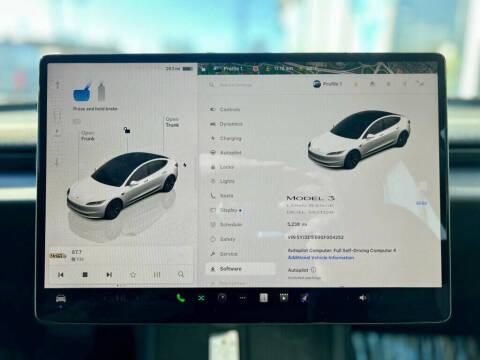Tap the garage/HomeLink icon in settings header
Image resolution: width=480 pixels, height=360 pixels.
[372, 84]
